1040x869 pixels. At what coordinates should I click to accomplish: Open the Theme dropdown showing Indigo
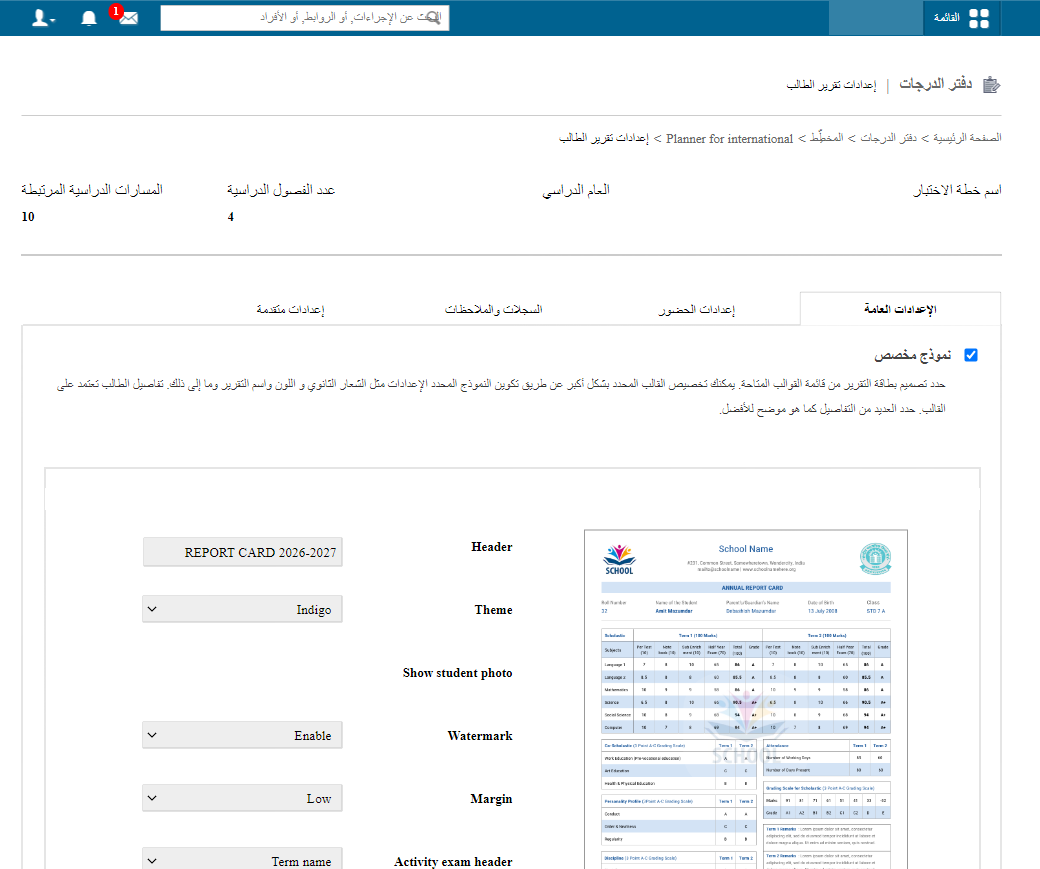(243, 609)
